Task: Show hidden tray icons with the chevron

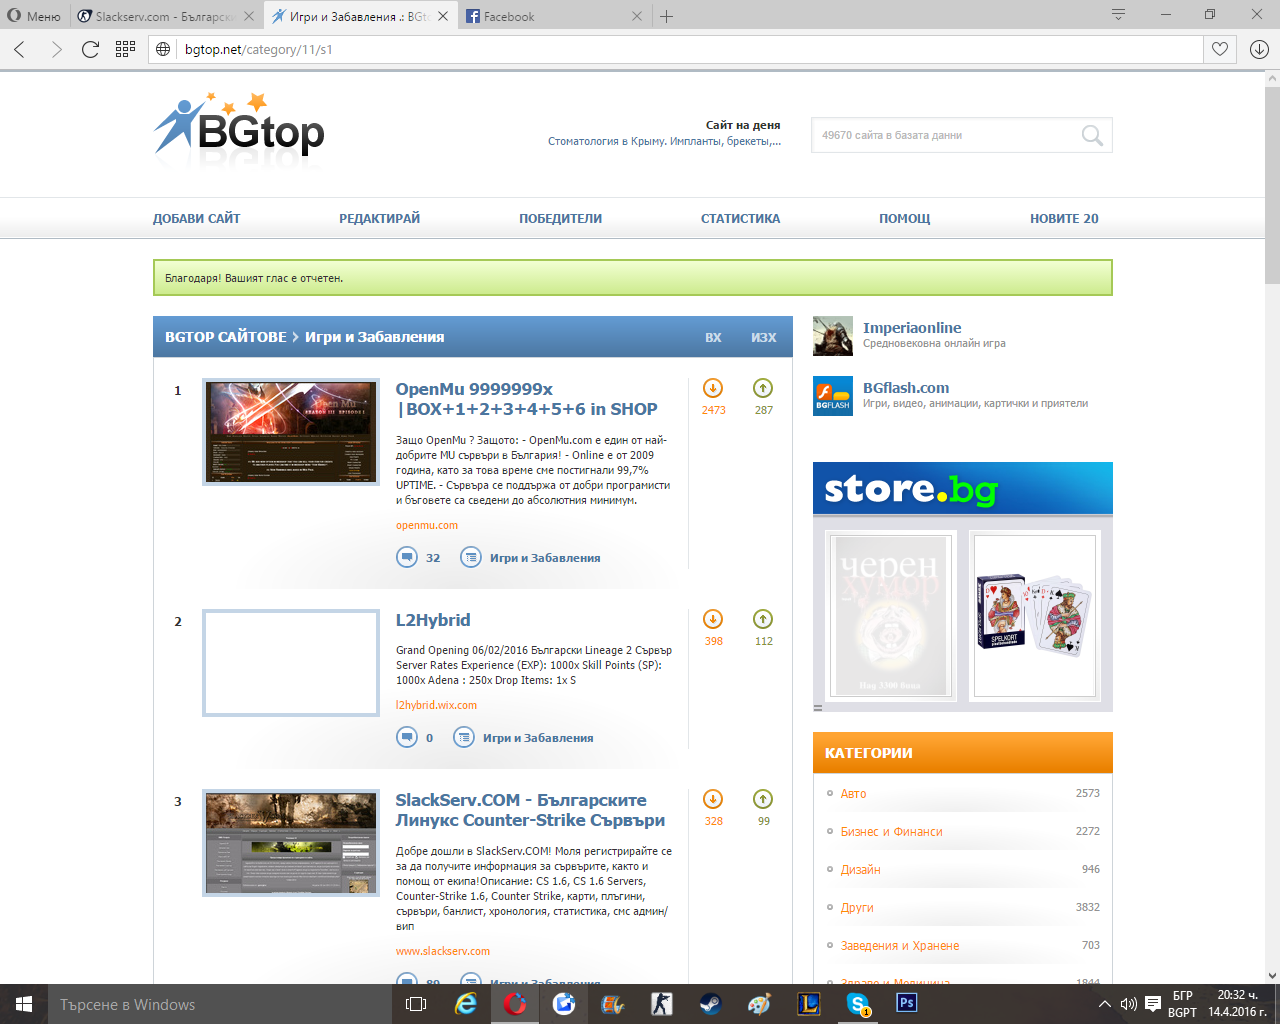Action: pos(1104,1004)
